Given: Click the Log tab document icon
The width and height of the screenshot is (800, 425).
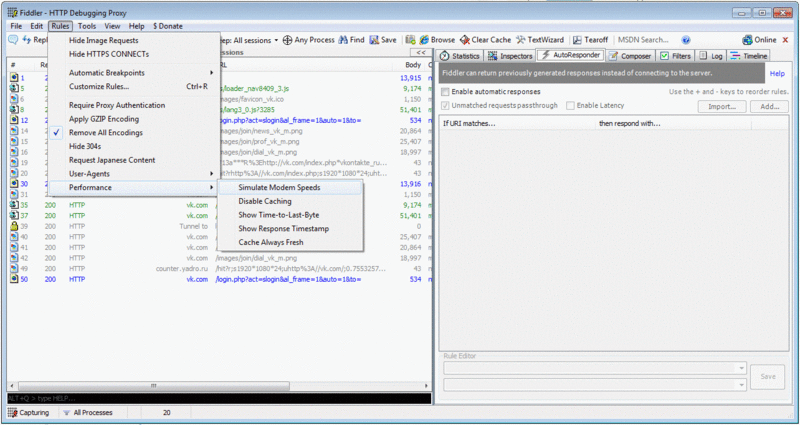Looking at the screenshot, I should [703, 56].
